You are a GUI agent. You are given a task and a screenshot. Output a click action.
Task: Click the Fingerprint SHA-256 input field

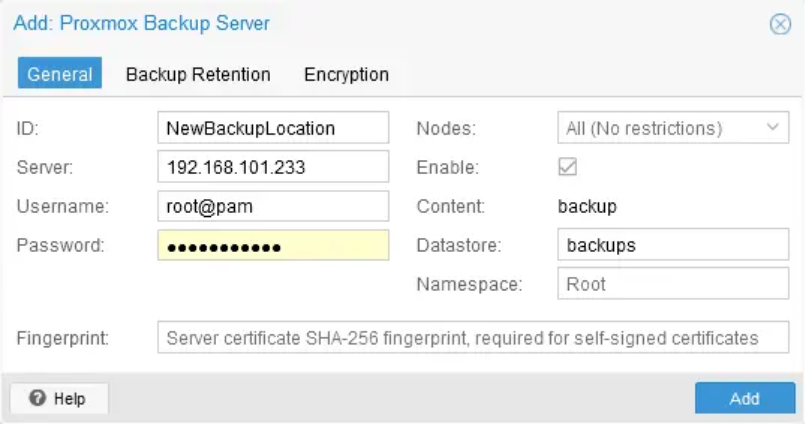click(480, 338)
